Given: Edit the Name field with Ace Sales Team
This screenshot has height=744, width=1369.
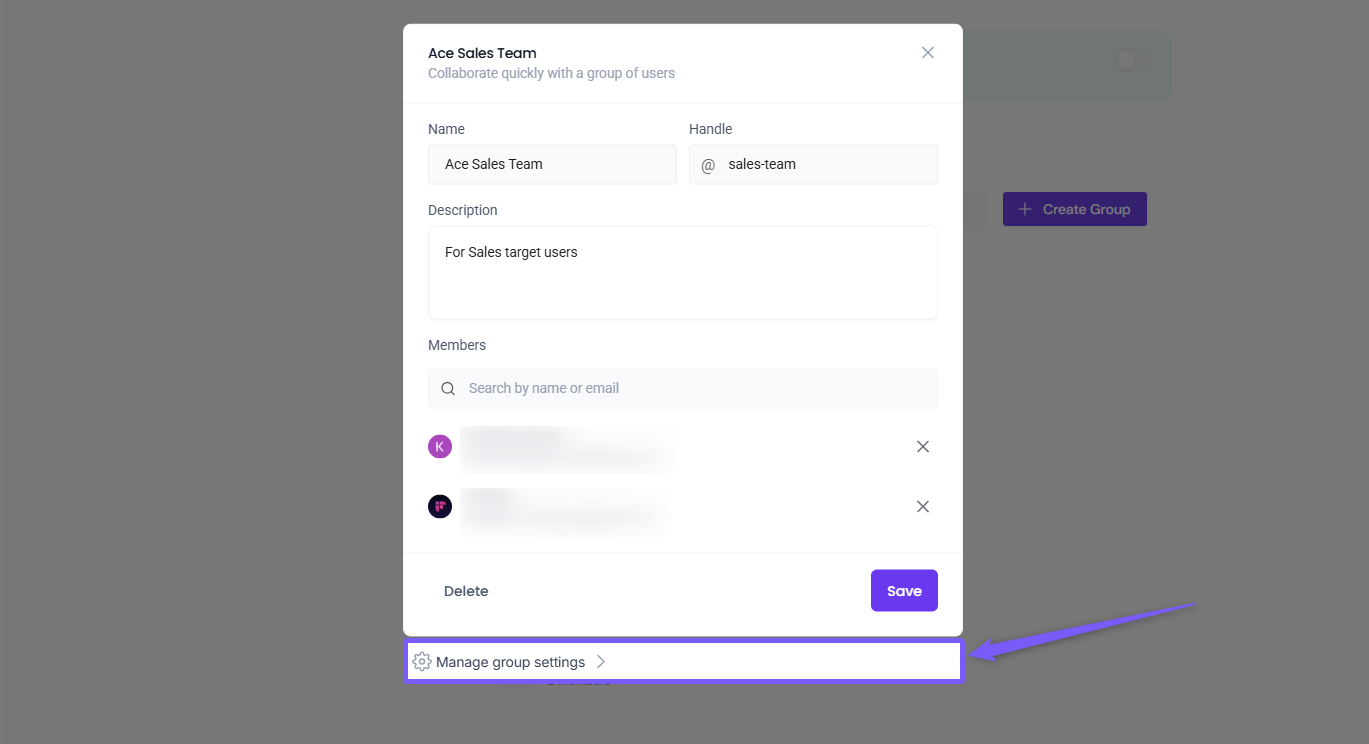Looking at the screenshot, I should pos(552,164).
